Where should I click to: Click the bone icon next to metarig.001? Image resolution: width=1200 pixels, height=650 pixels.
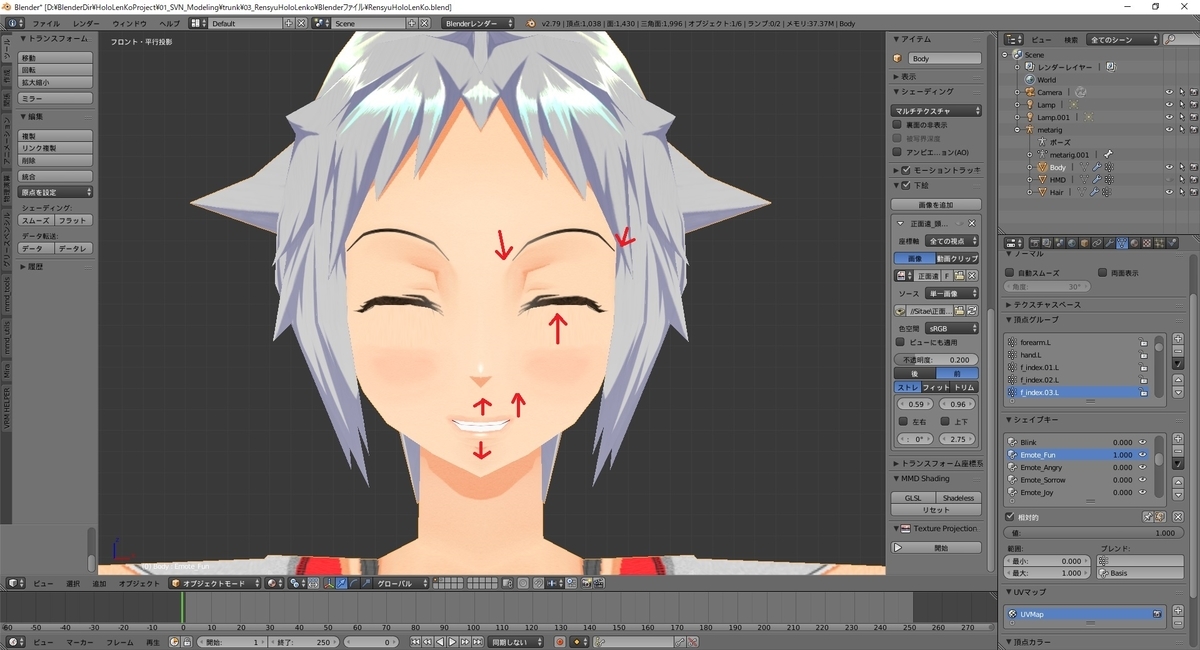point(1108,155)
